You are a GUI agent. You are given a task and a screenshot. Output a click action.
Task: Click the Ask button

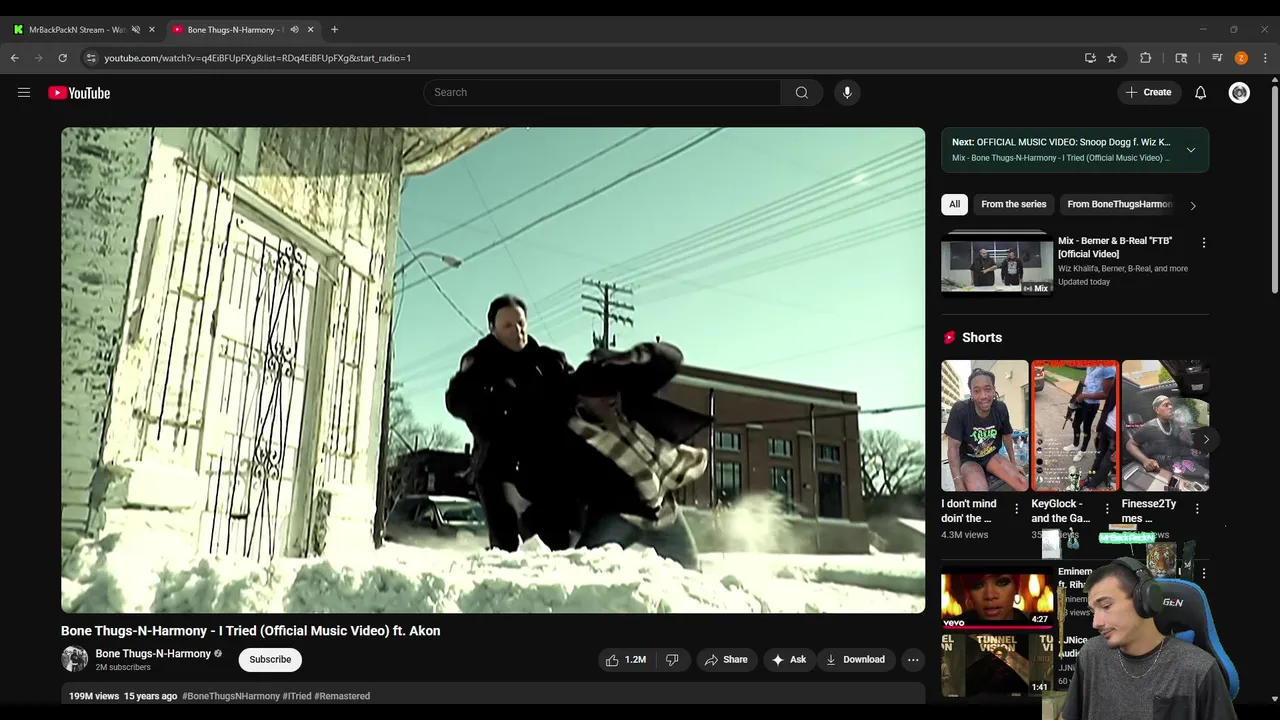click(x=788, y=659)
